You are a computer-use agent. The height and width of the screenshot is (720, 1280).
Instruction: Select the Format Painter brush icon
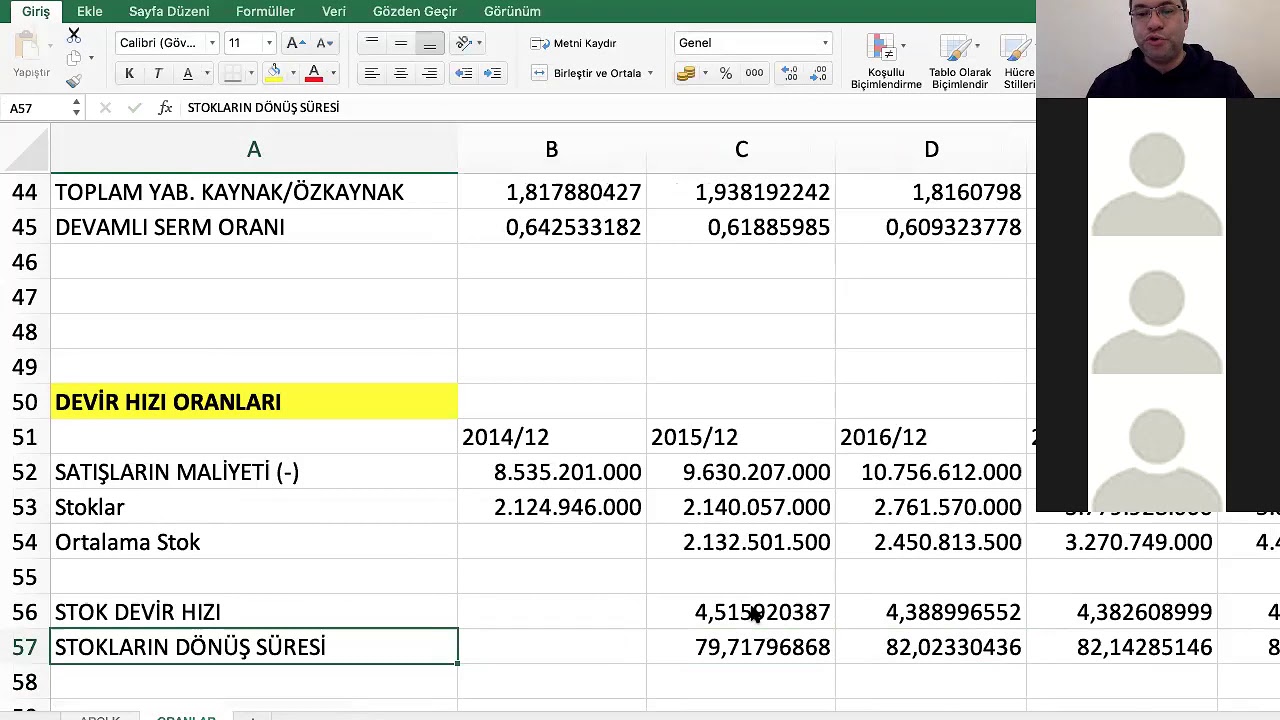click(x=74, y=81)
